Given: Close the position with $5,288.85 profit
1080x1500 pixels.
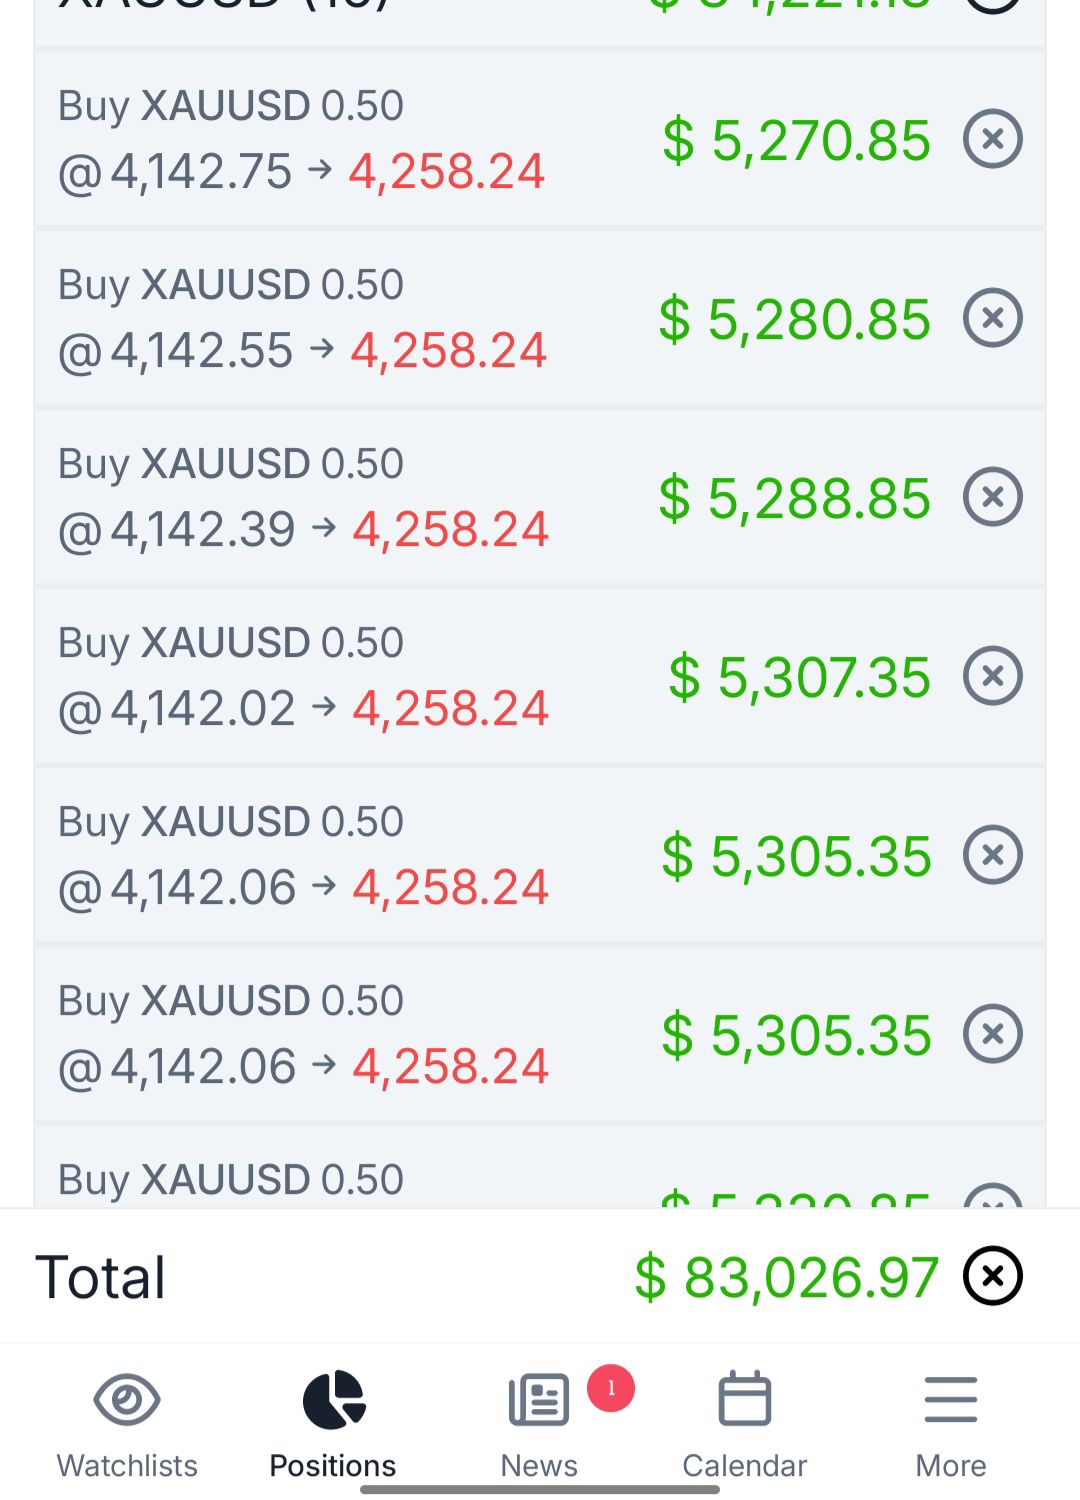Looking at the screenshot, I should pyautogui.click(x=992, y=497).
